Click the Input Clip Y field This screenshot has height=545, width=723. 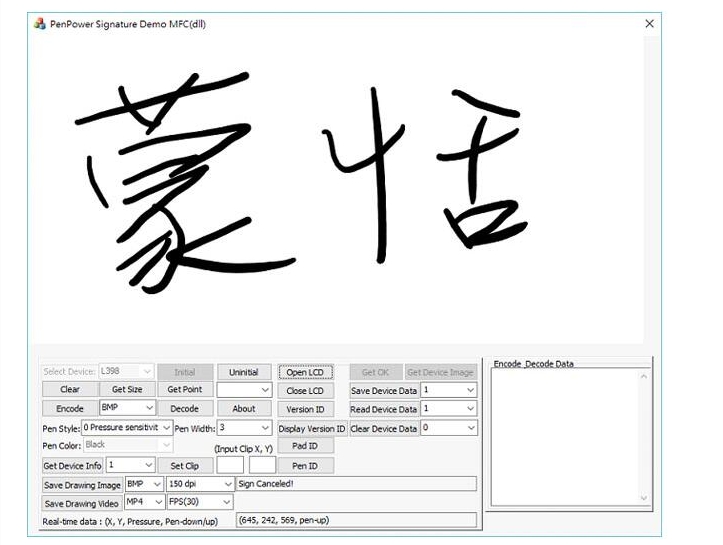(x=262, y=465)
